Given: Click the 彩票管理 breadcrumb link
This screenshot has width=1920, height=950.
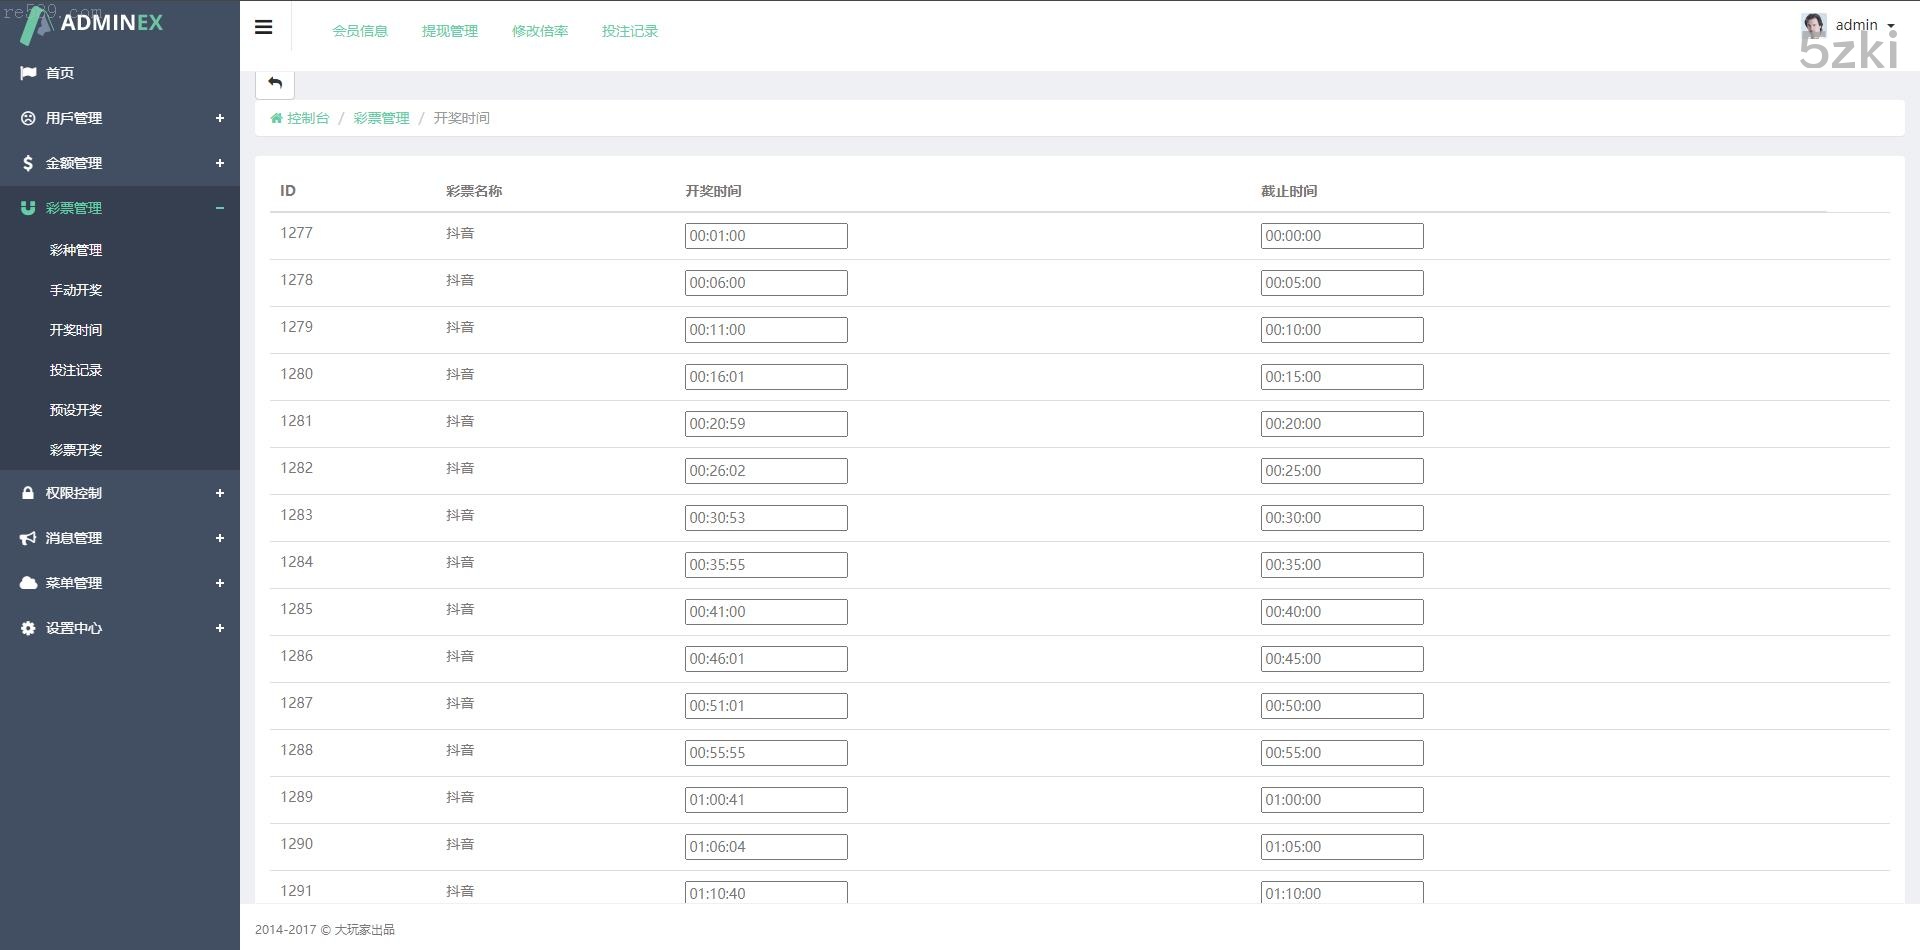Looking at the screenshot, I should (381, 118).
